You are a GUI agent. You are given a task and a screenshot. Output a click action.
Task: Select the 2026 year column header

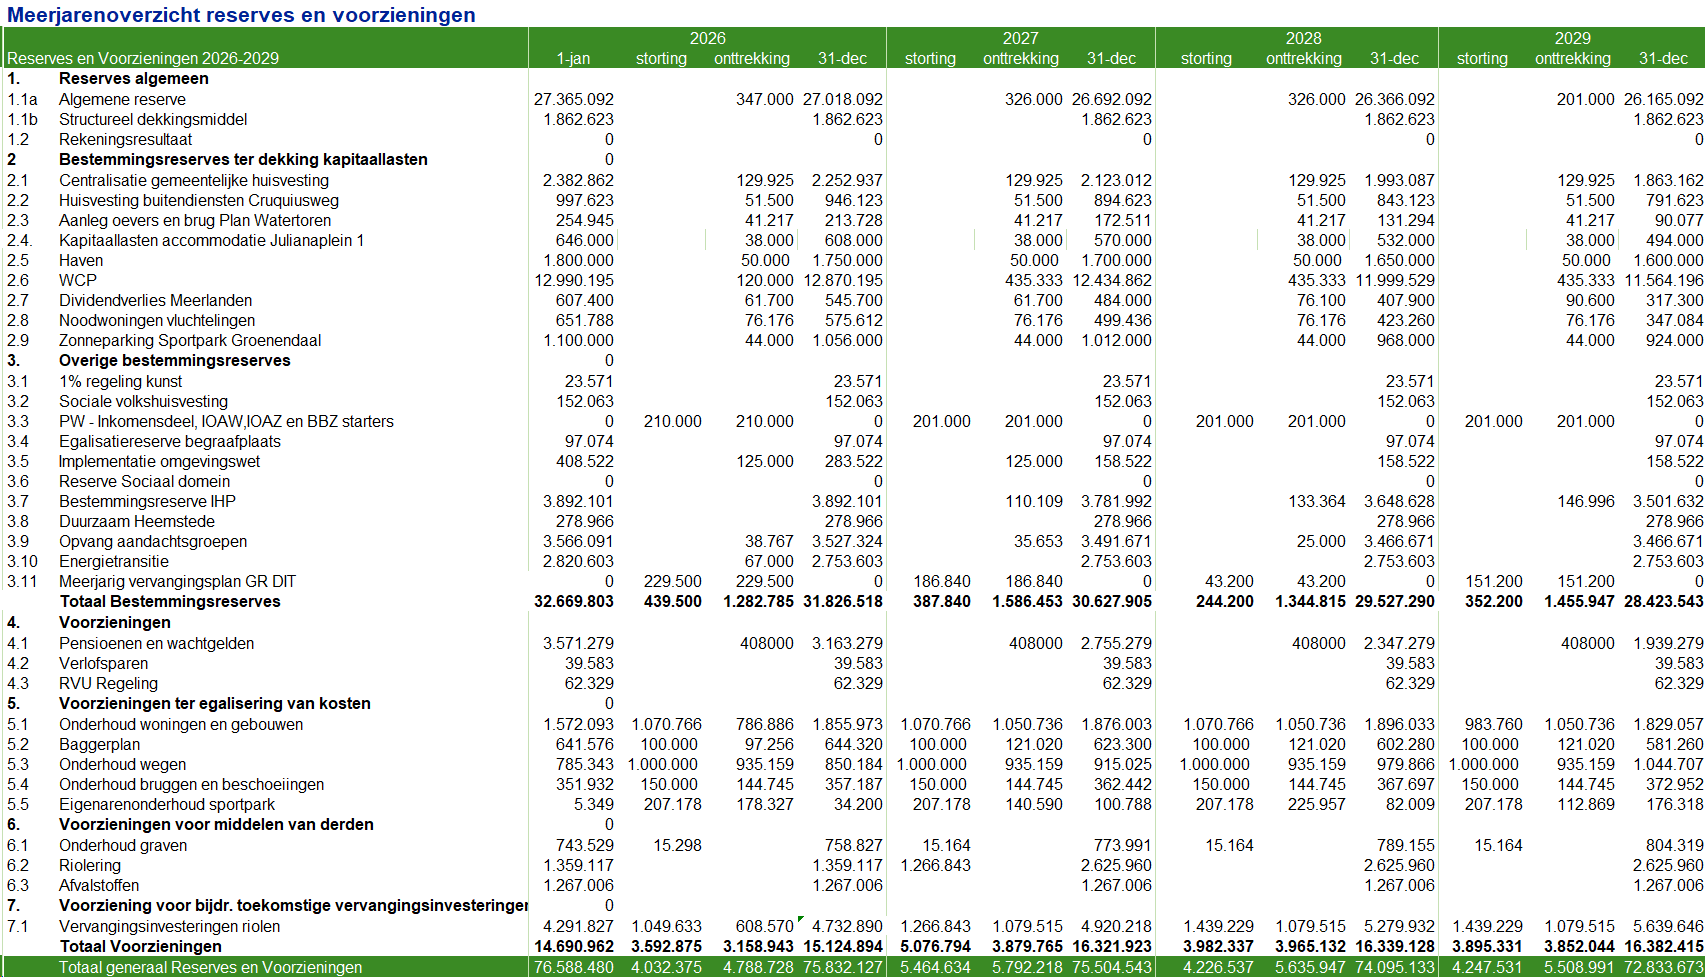click(x=707, y=38)
